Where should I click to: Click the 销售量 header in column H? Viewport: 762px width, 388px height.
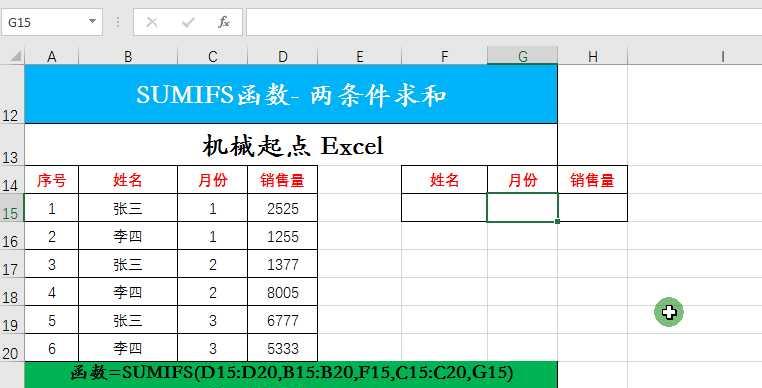pyautogui.click(x=592, y=179)
